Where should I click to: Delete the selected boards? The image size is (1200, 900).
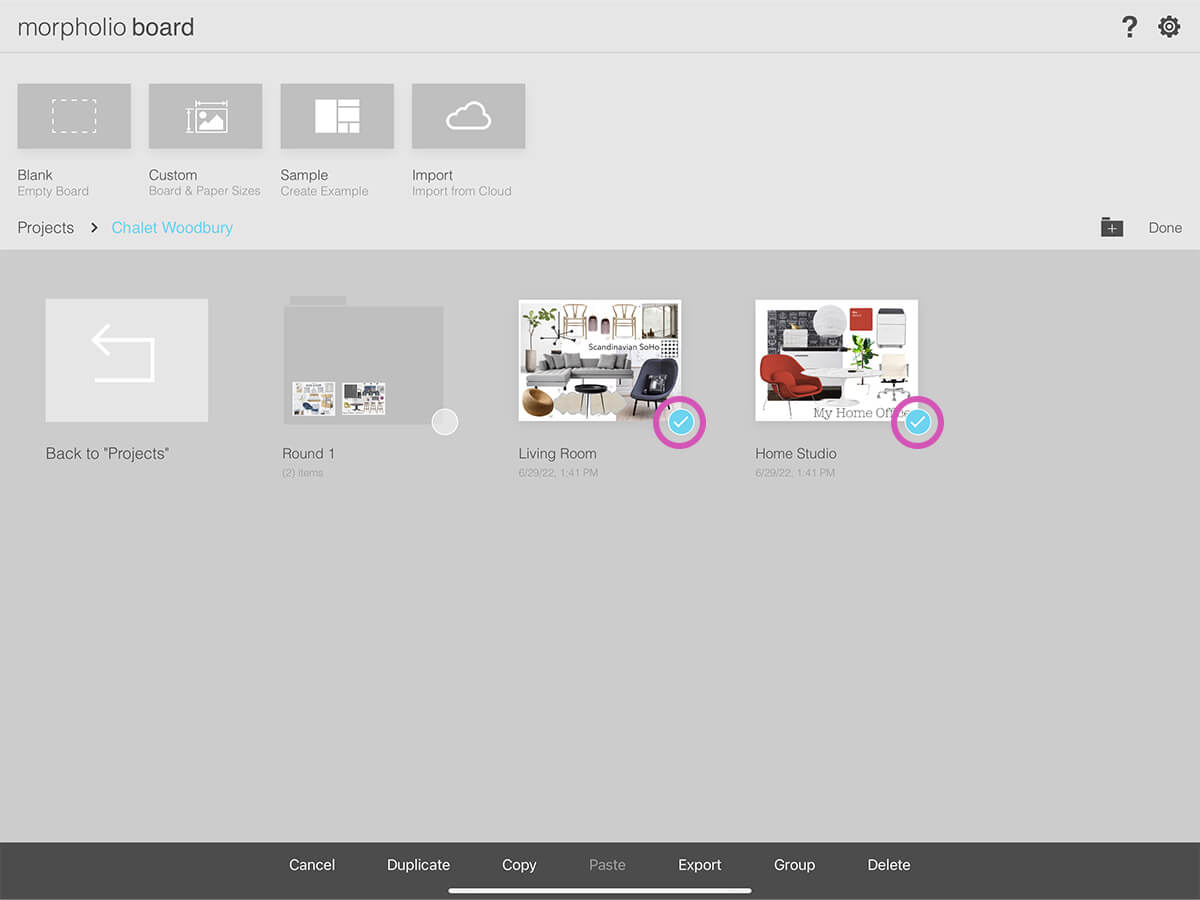[889, 865]
